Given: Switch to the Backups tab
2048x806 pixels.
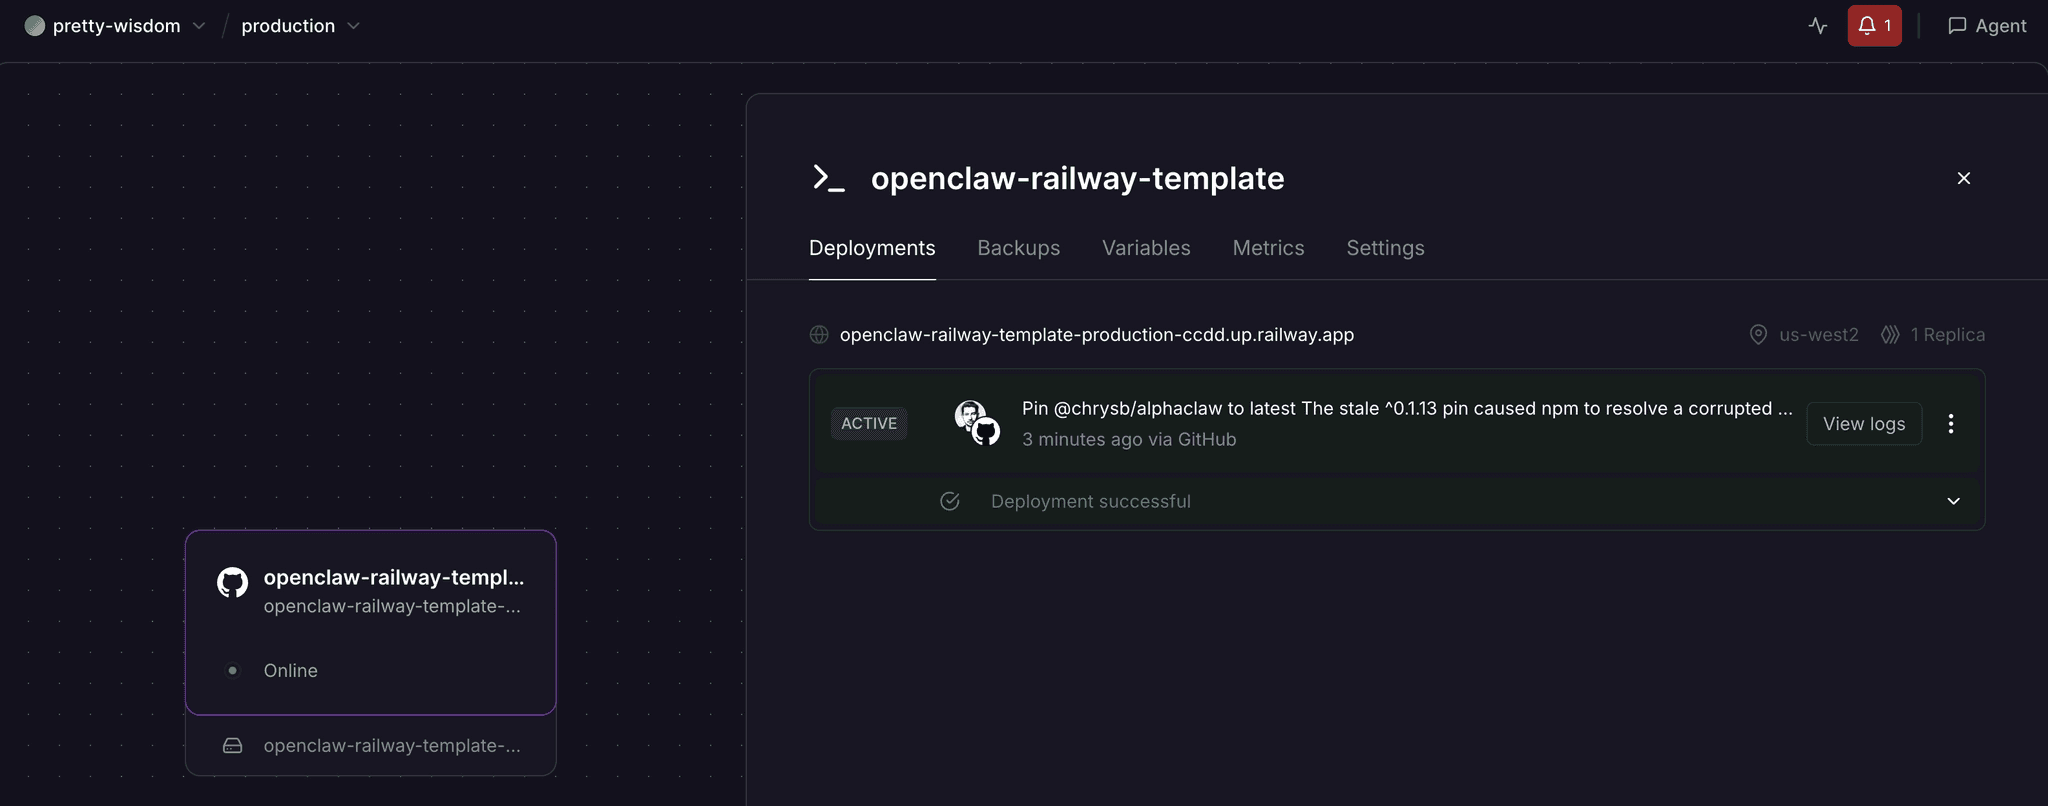Looking at the screenshot, I should tap(1018, 248).
